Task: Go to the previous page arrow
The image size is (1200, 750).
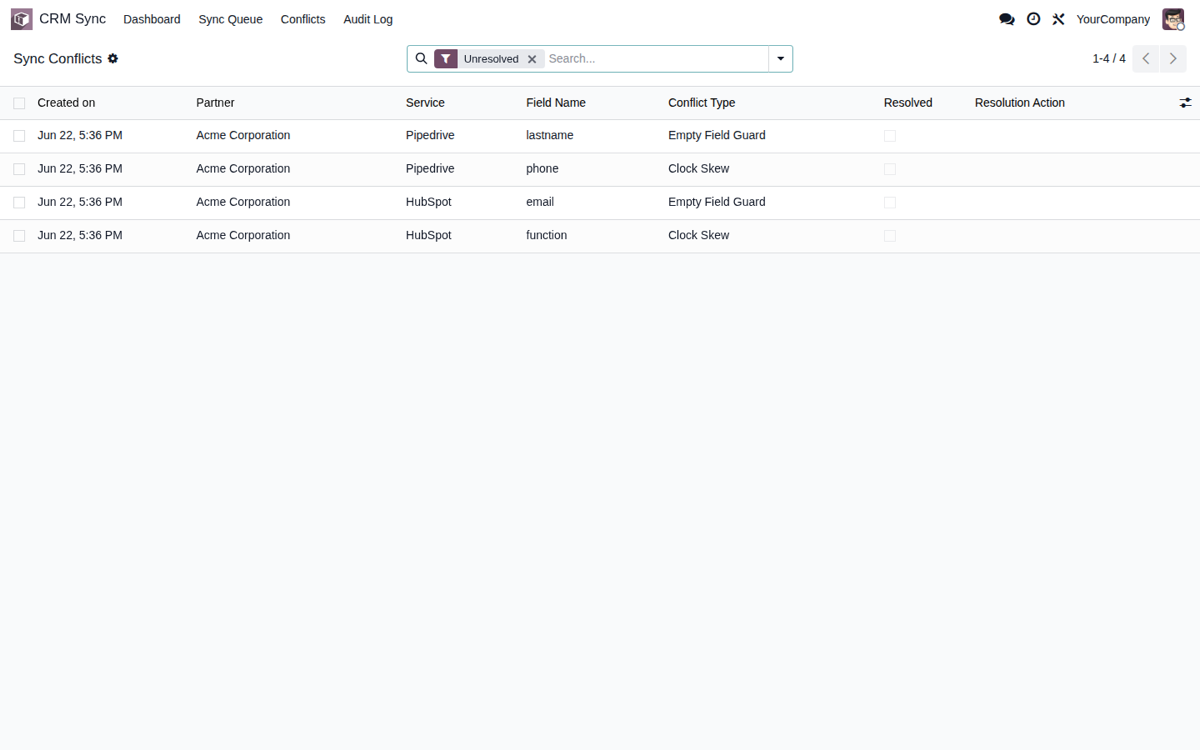Action: point(1146,59)
